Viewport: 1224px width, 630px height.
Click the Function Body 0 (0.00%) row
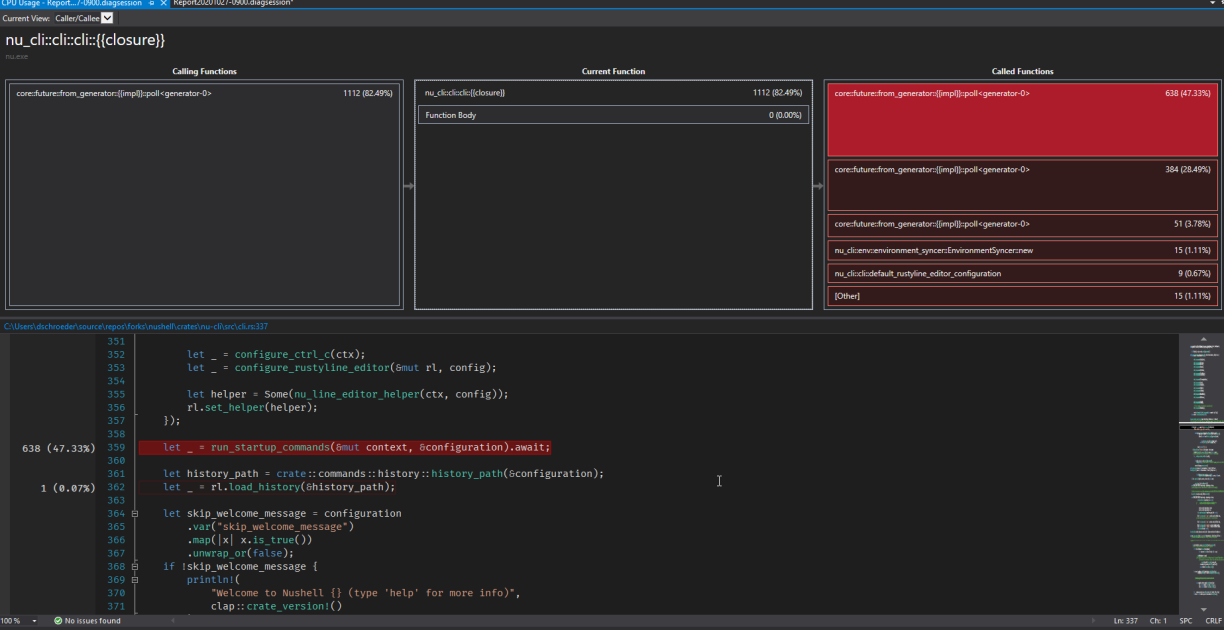point(613,115)
